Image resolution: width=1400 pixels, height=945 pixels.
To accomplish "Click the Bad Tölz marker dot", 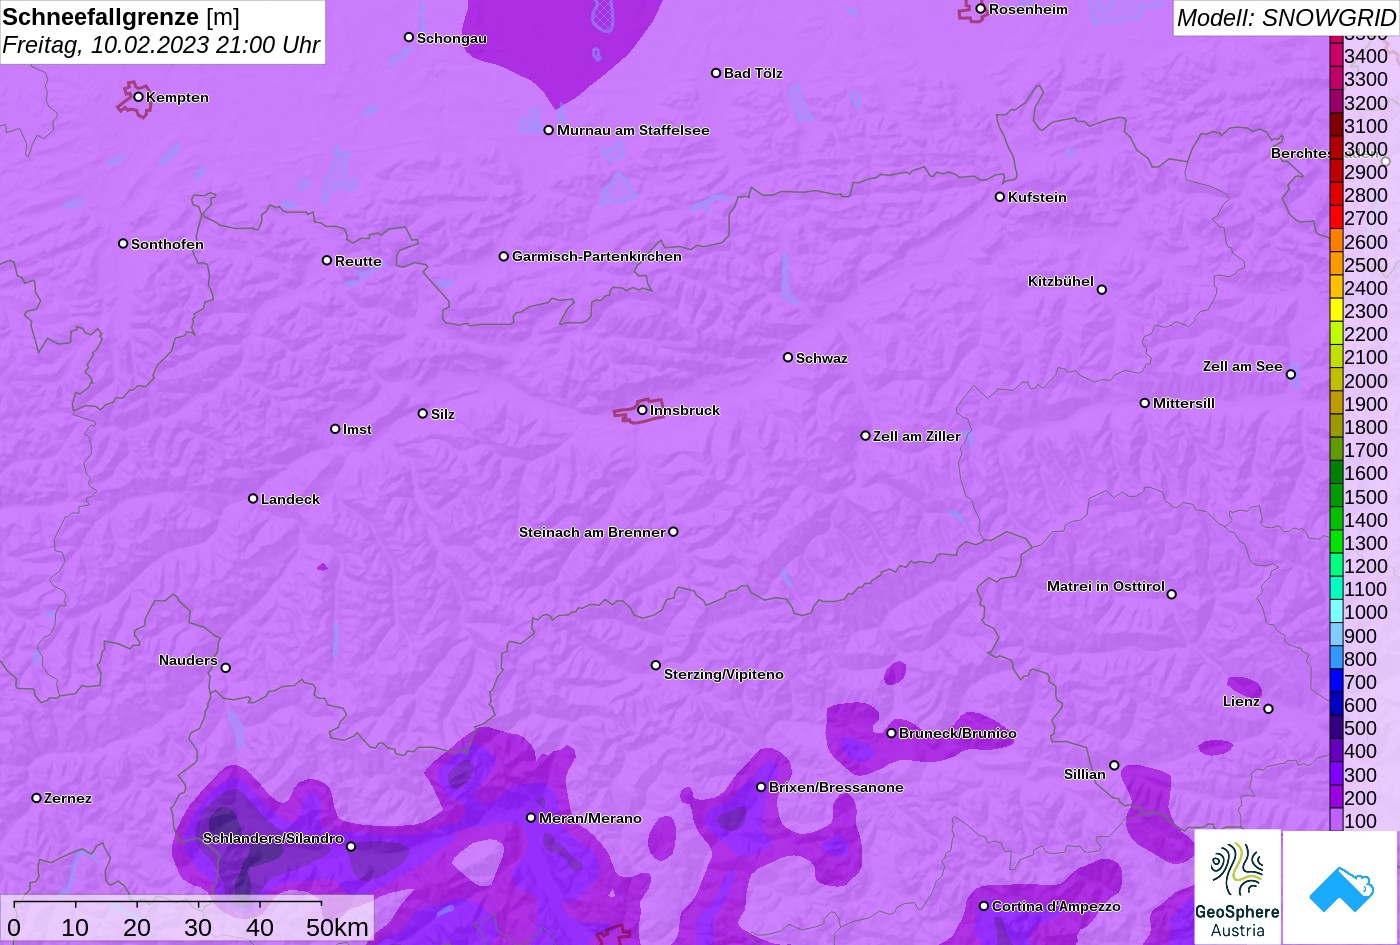I will coord(716,73).
